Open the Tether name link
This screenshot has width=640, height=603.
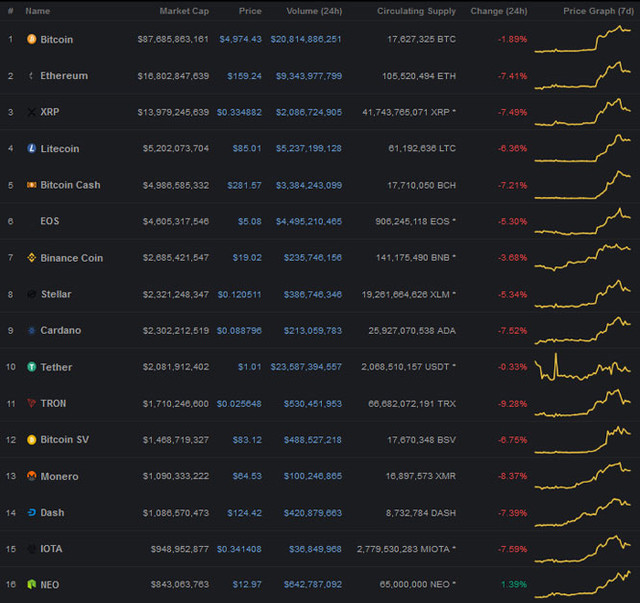pos(56,367)
